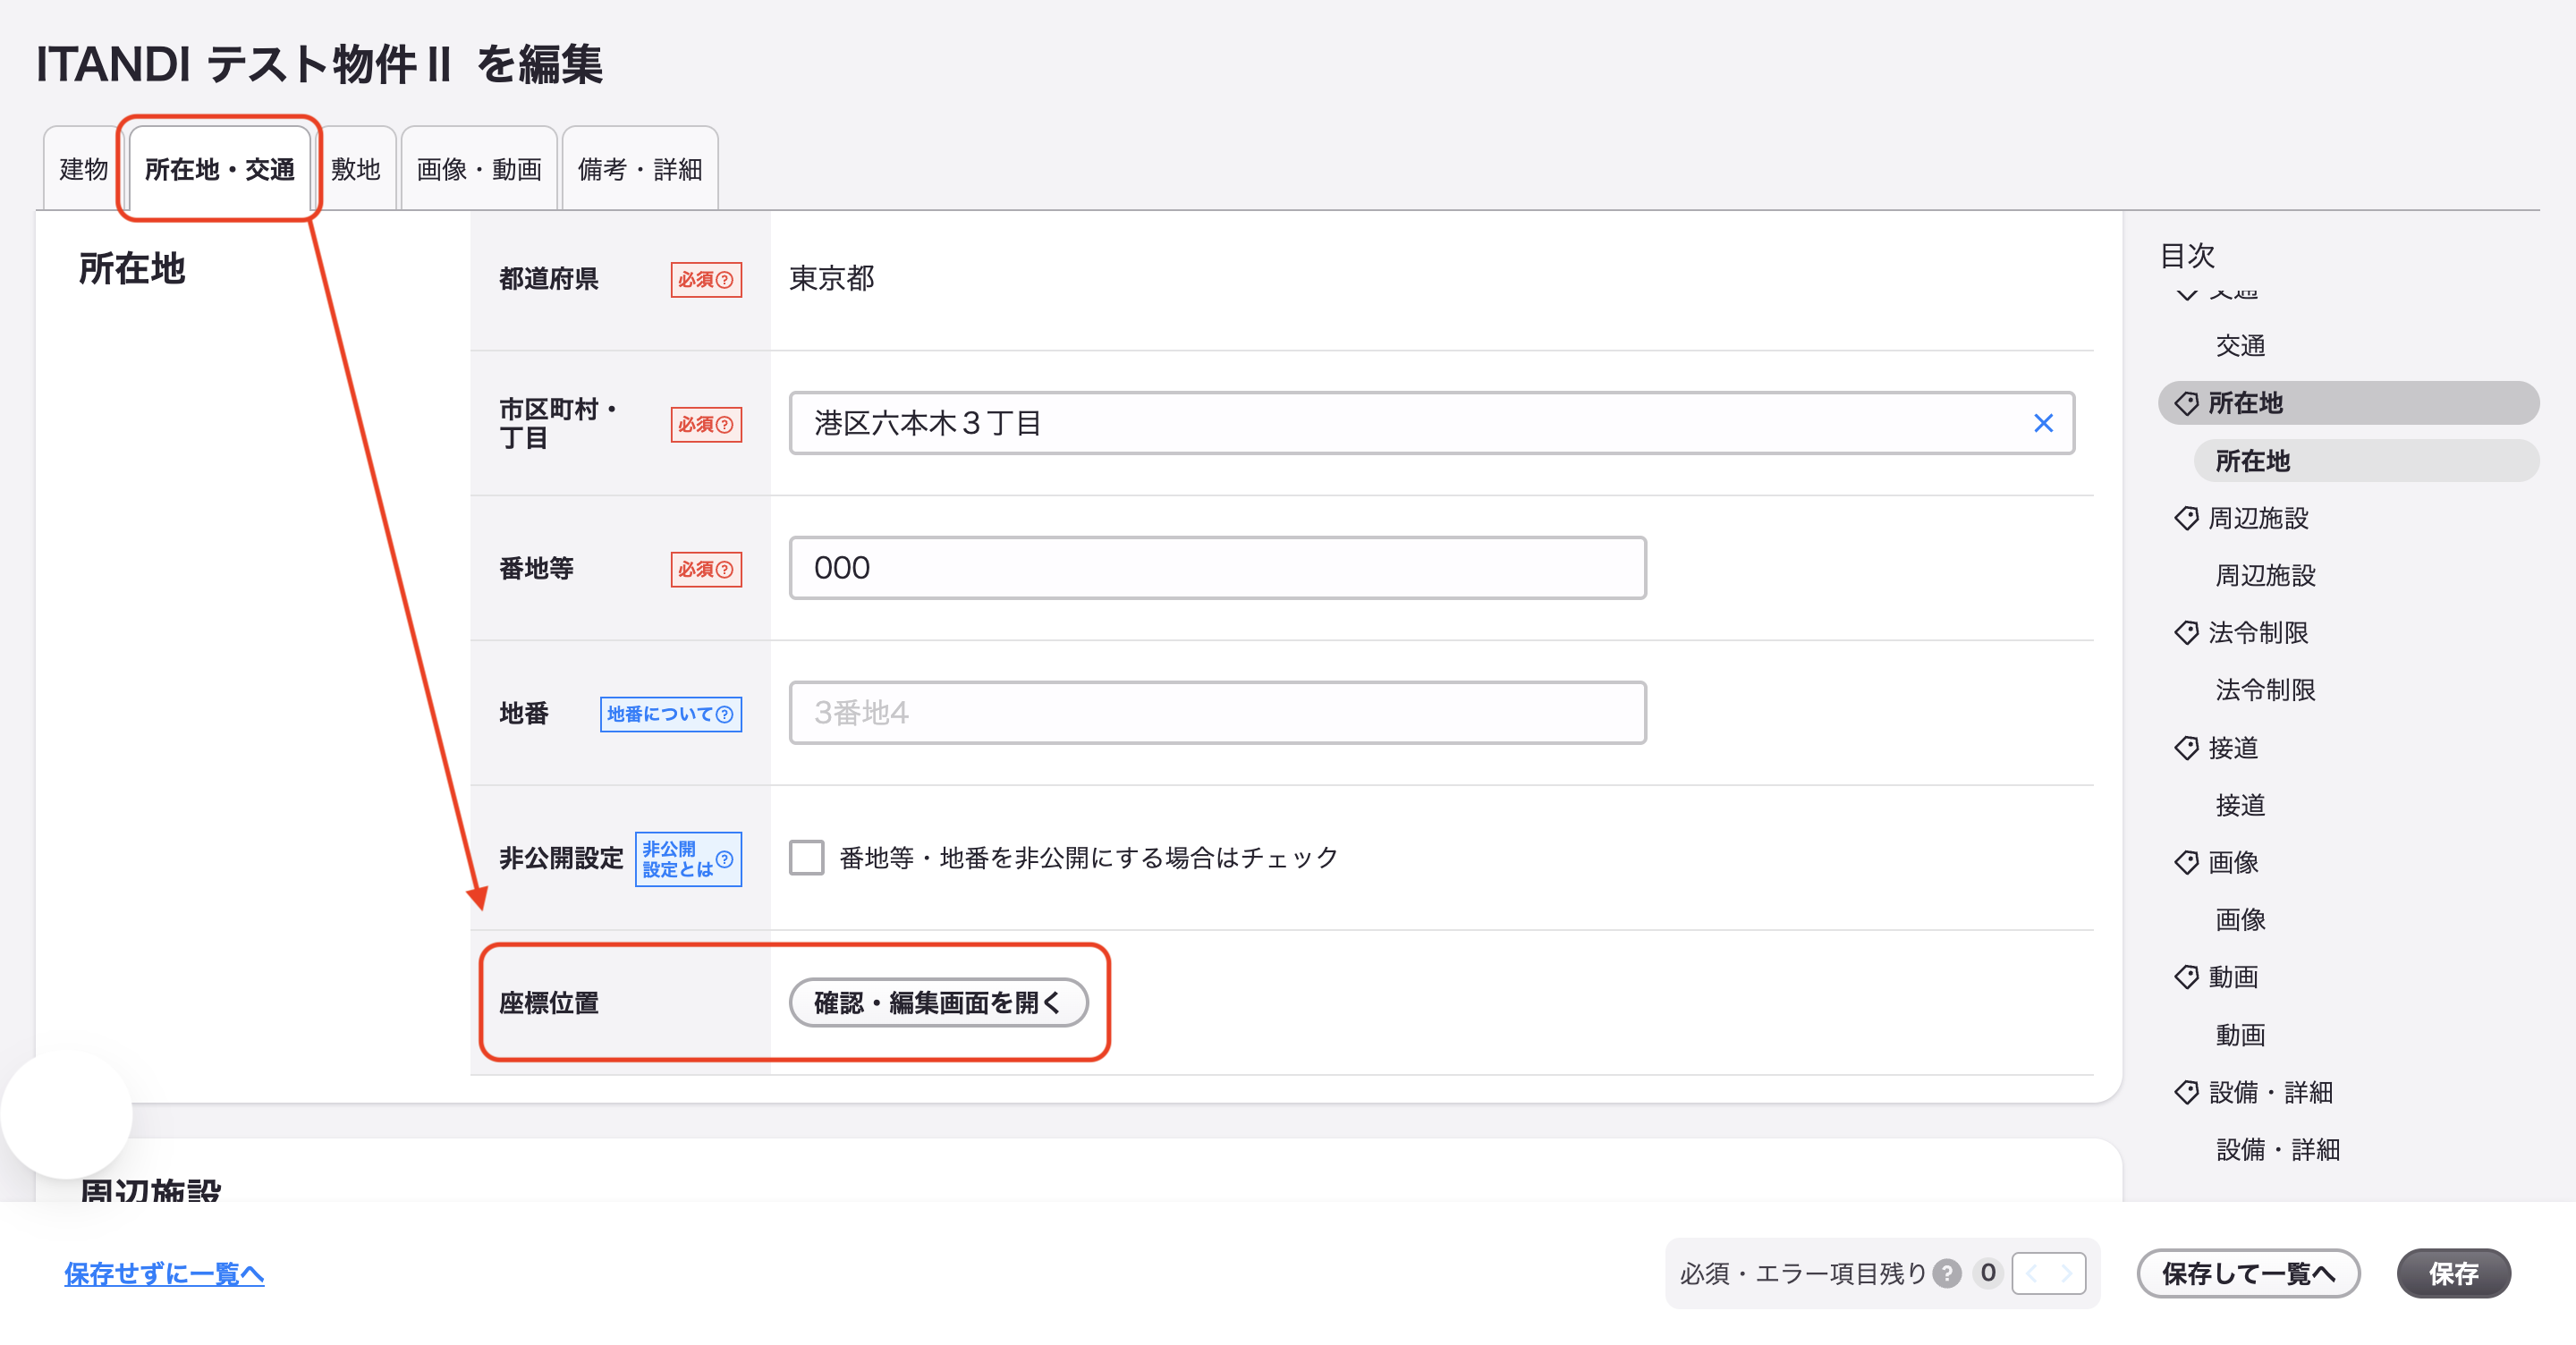The image size is (2576, 1345).
Task: Jump to 周辺施設 section header in contents
Action: [x=2258, y=518]
